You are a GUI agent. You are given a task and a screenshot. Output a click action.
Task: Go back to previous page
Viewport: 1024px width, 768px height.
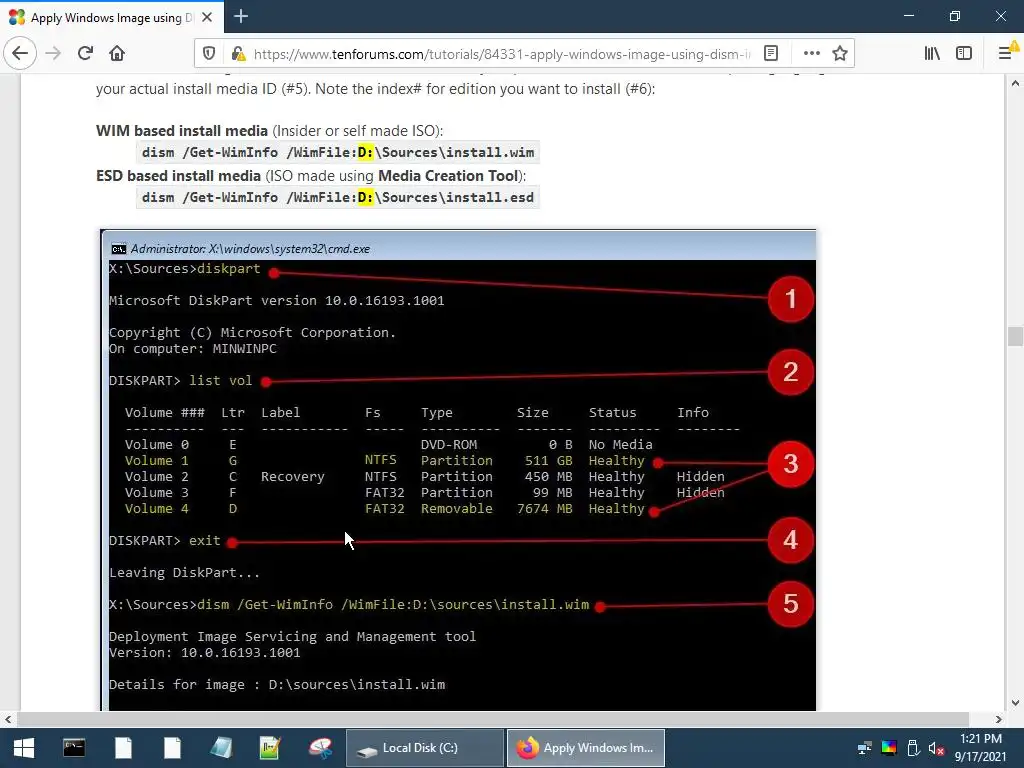[x=20, y=53]
